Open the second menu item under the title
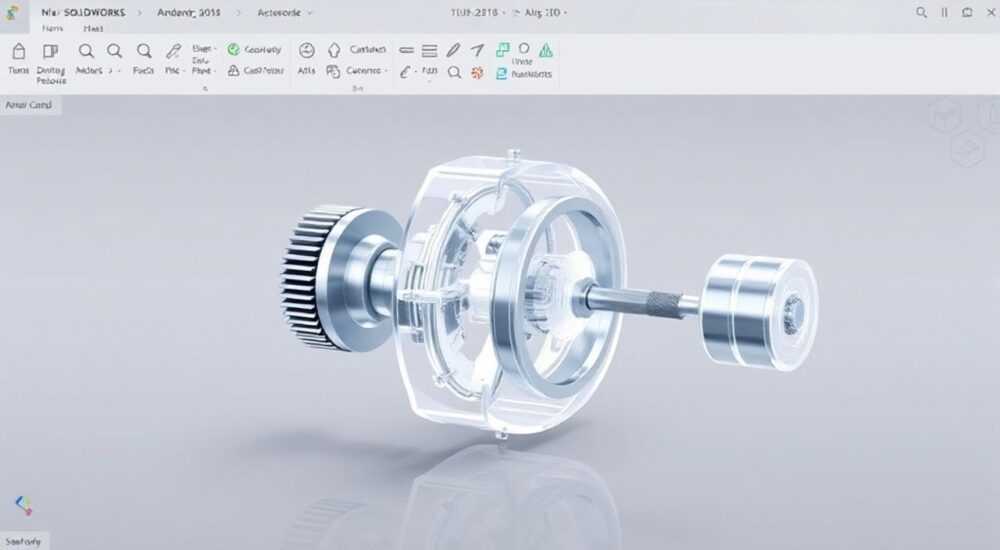The width and height of the screenshot is (1000, 550). 93,29
